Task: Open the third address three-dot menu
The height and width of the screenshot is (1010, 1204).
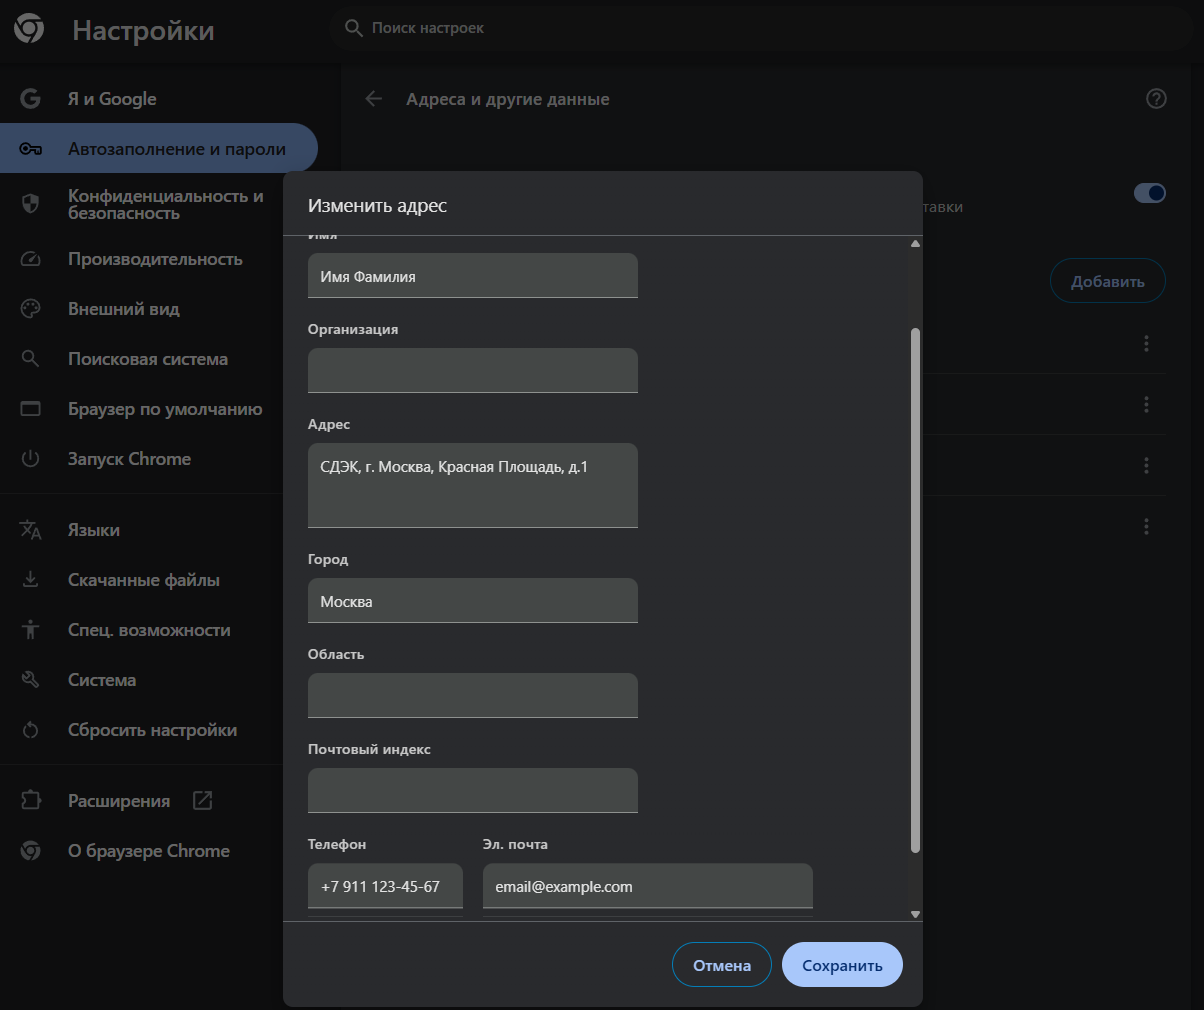Action: [1146, 465]
